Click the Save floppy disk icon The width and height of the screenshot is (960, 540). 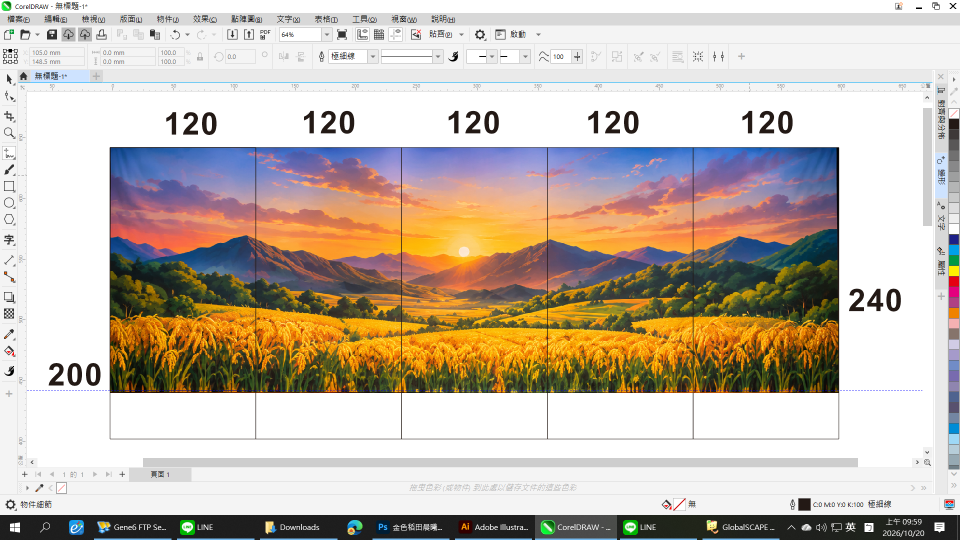51,34
